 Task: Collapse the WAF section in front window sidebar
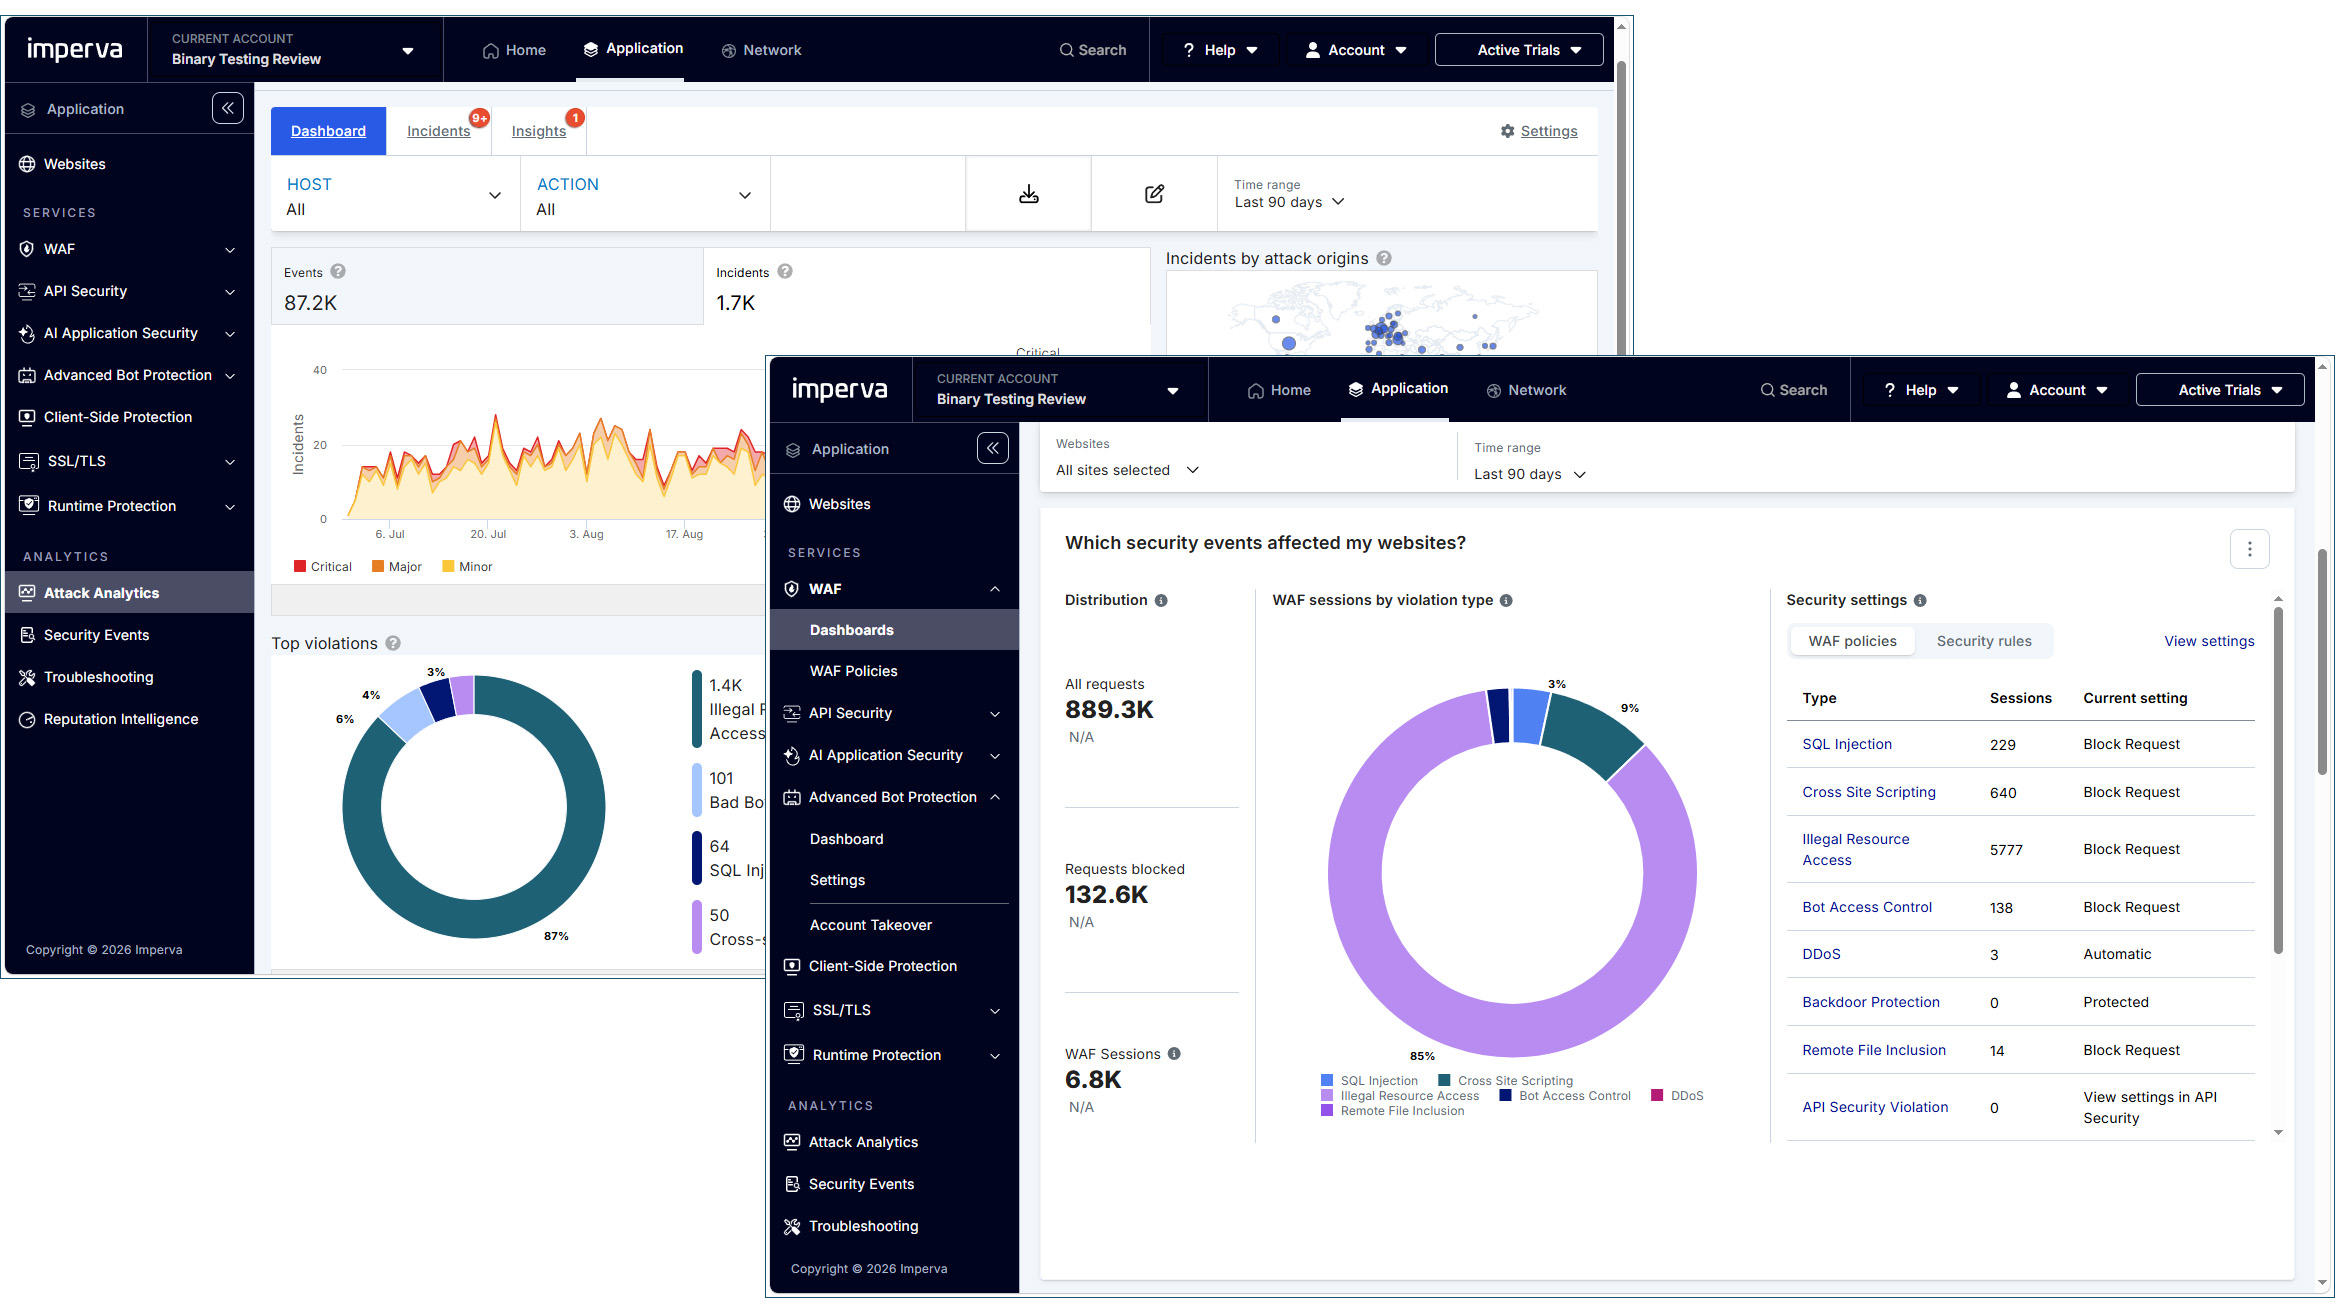995,589
